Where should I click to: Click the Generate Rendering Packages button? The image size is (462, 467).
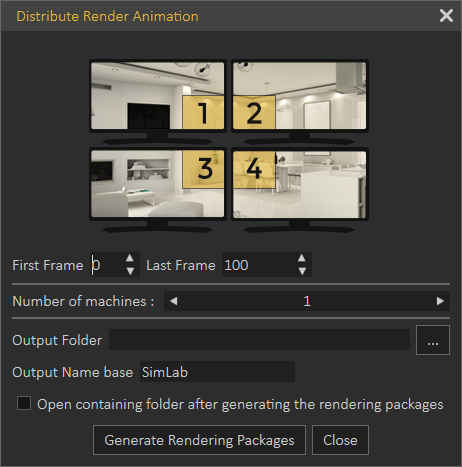click(199, 440)
